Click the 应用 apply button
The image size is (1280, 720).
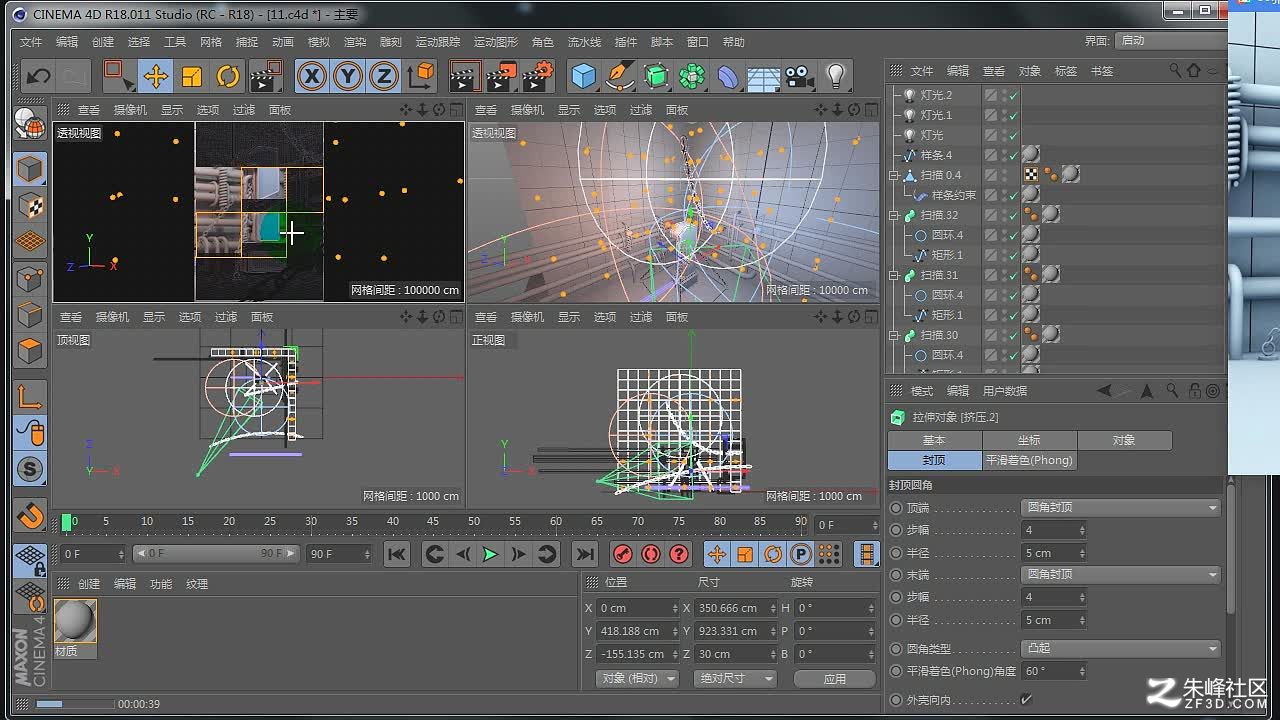(835, 678)
